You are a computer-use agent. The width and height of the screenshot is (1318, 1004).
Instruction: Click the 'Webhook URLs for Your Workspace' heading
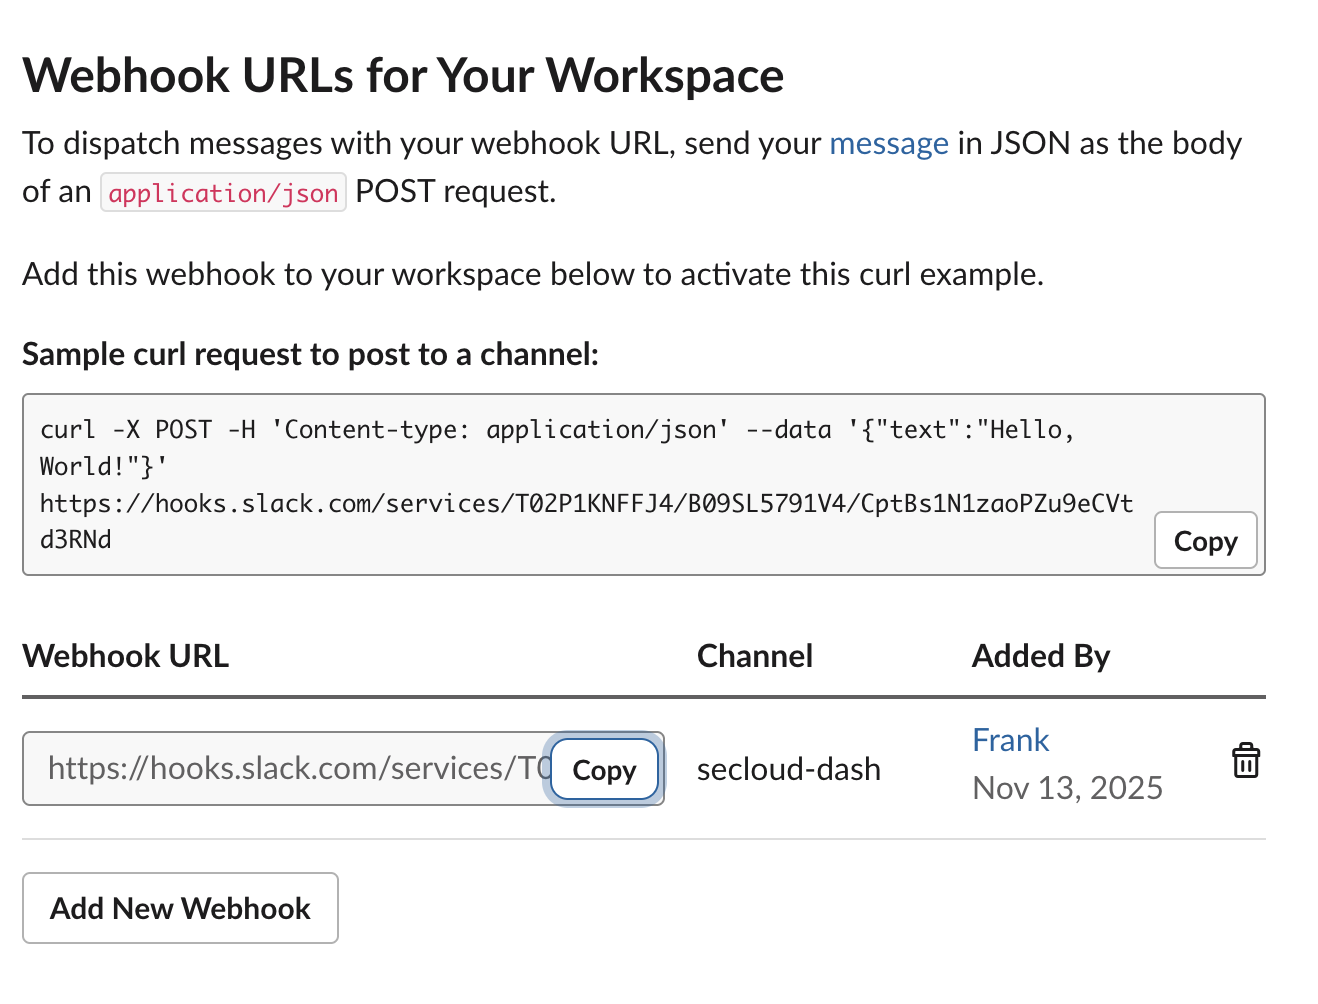click(x=403, y=76)
